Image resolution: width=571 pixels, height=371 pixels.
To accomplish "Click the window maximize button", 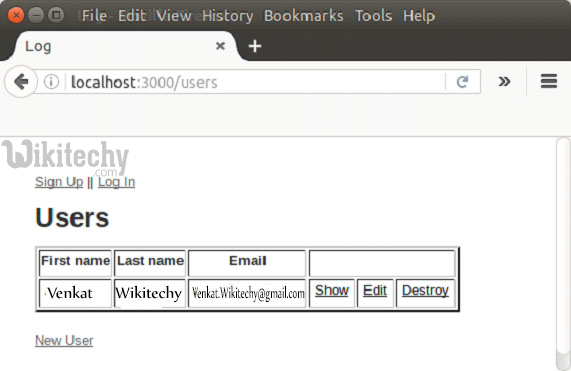I will (x=56, y=15).
